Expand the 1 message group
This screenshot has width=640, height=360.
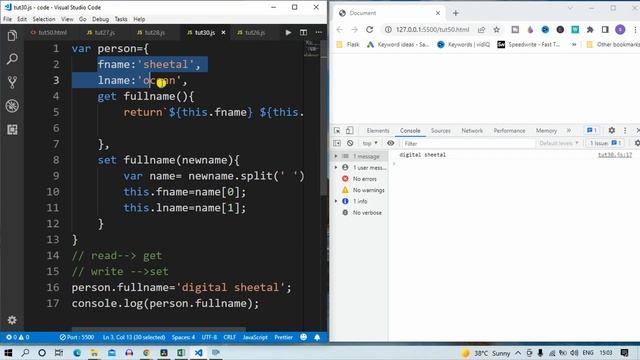(336, 156)
